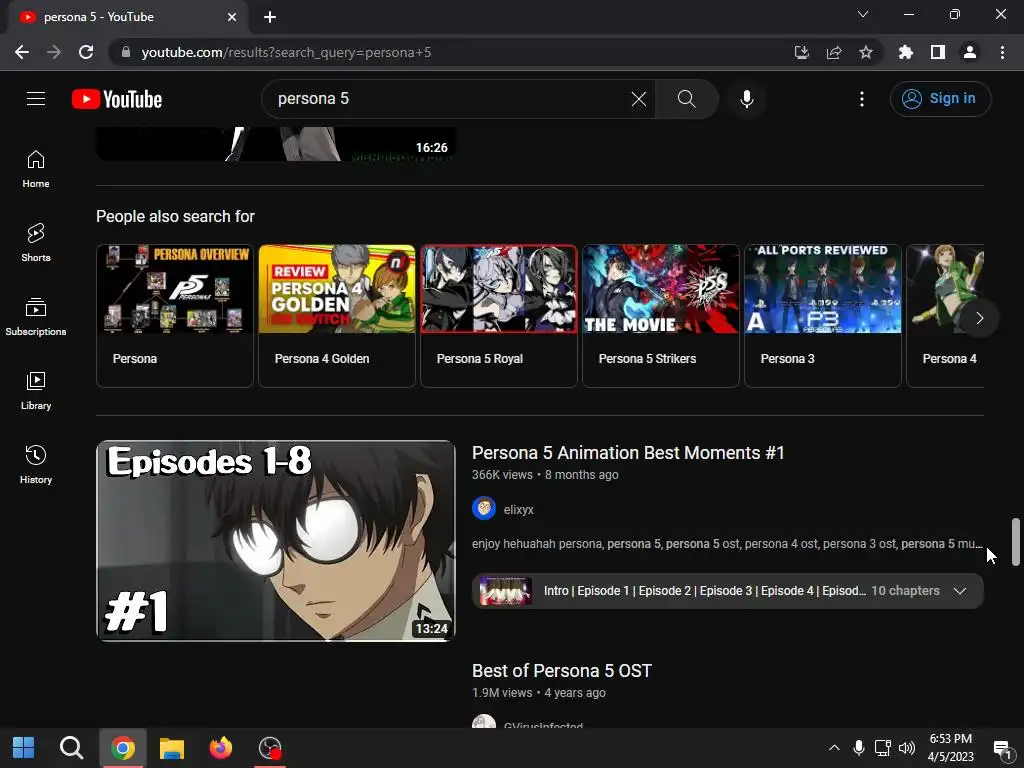
Task: Open Best of Persona 5 OST title
Action: 562,671
